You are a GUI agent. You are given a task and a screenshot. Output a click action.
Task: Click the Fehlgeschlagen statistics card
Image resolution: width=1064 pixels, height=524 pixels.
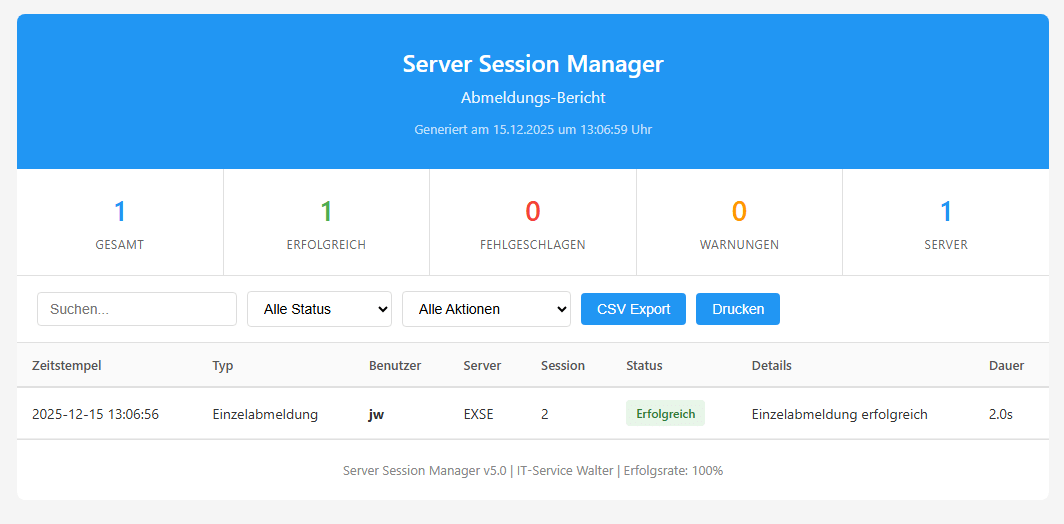533,223
